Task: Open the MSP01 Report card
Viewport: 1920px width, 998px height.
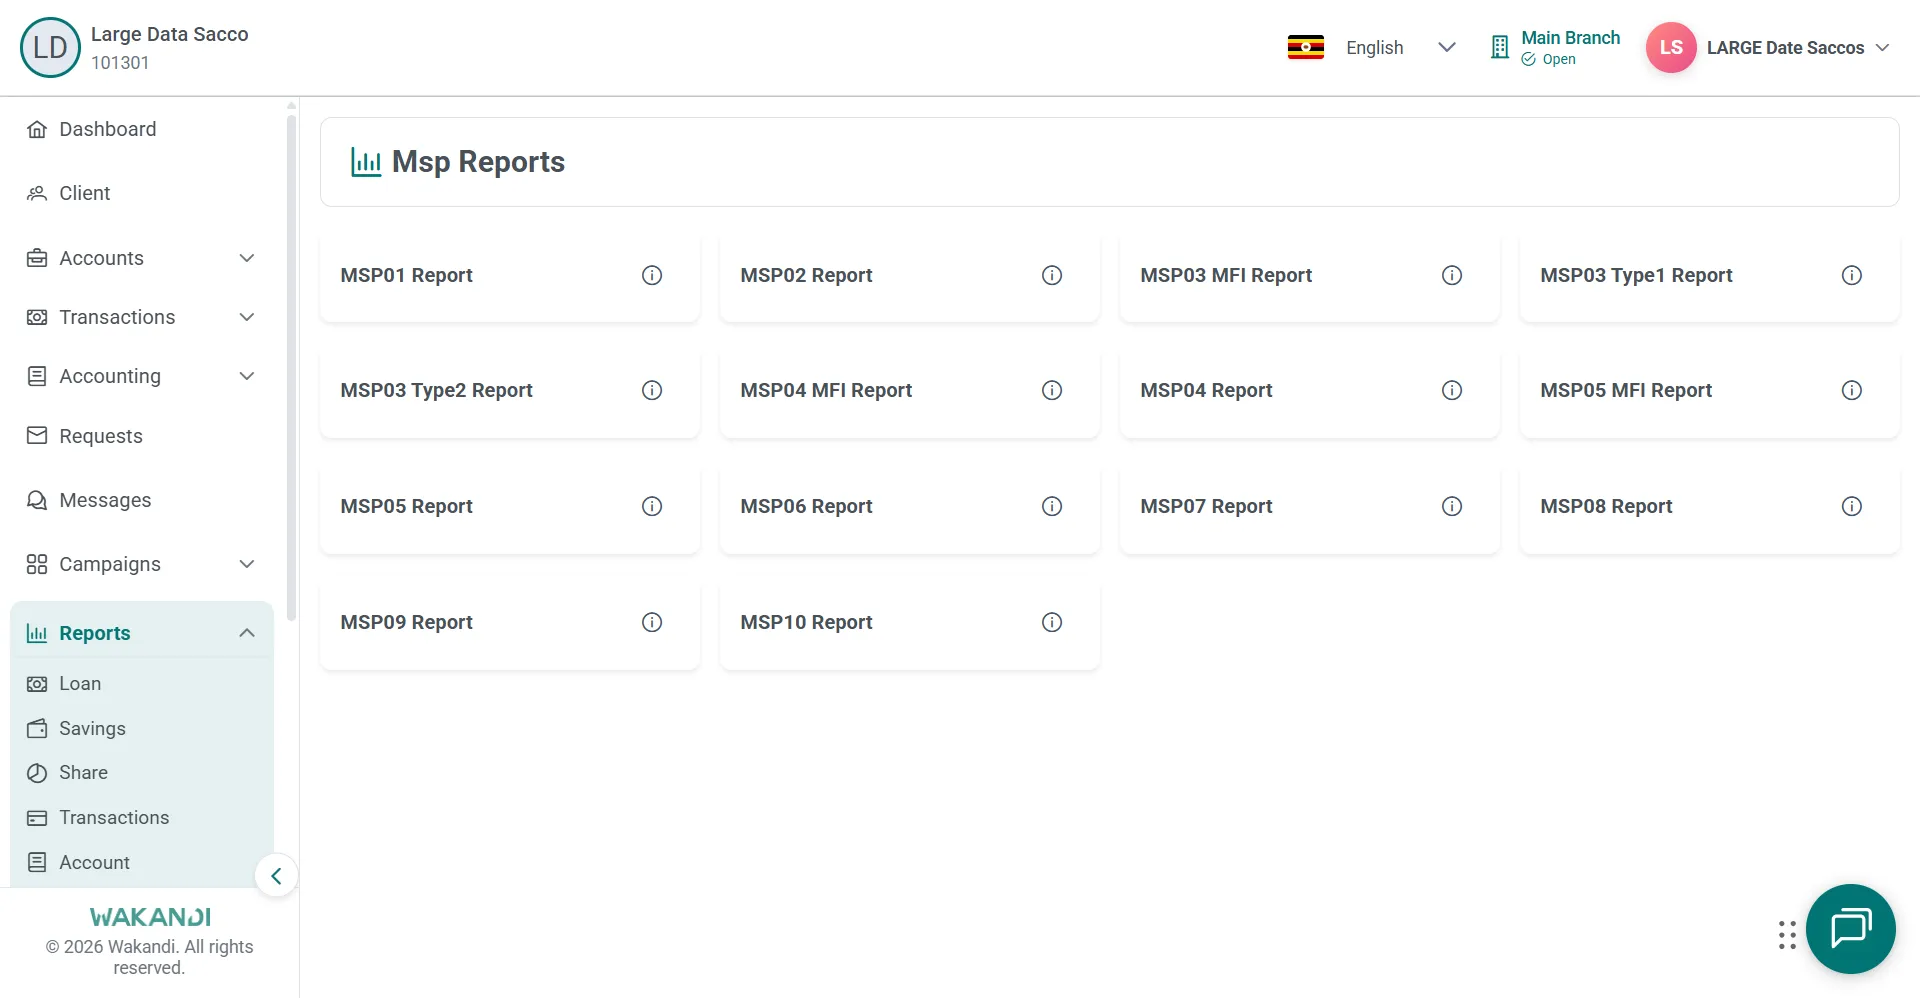Action: click(x=510, y=275)
